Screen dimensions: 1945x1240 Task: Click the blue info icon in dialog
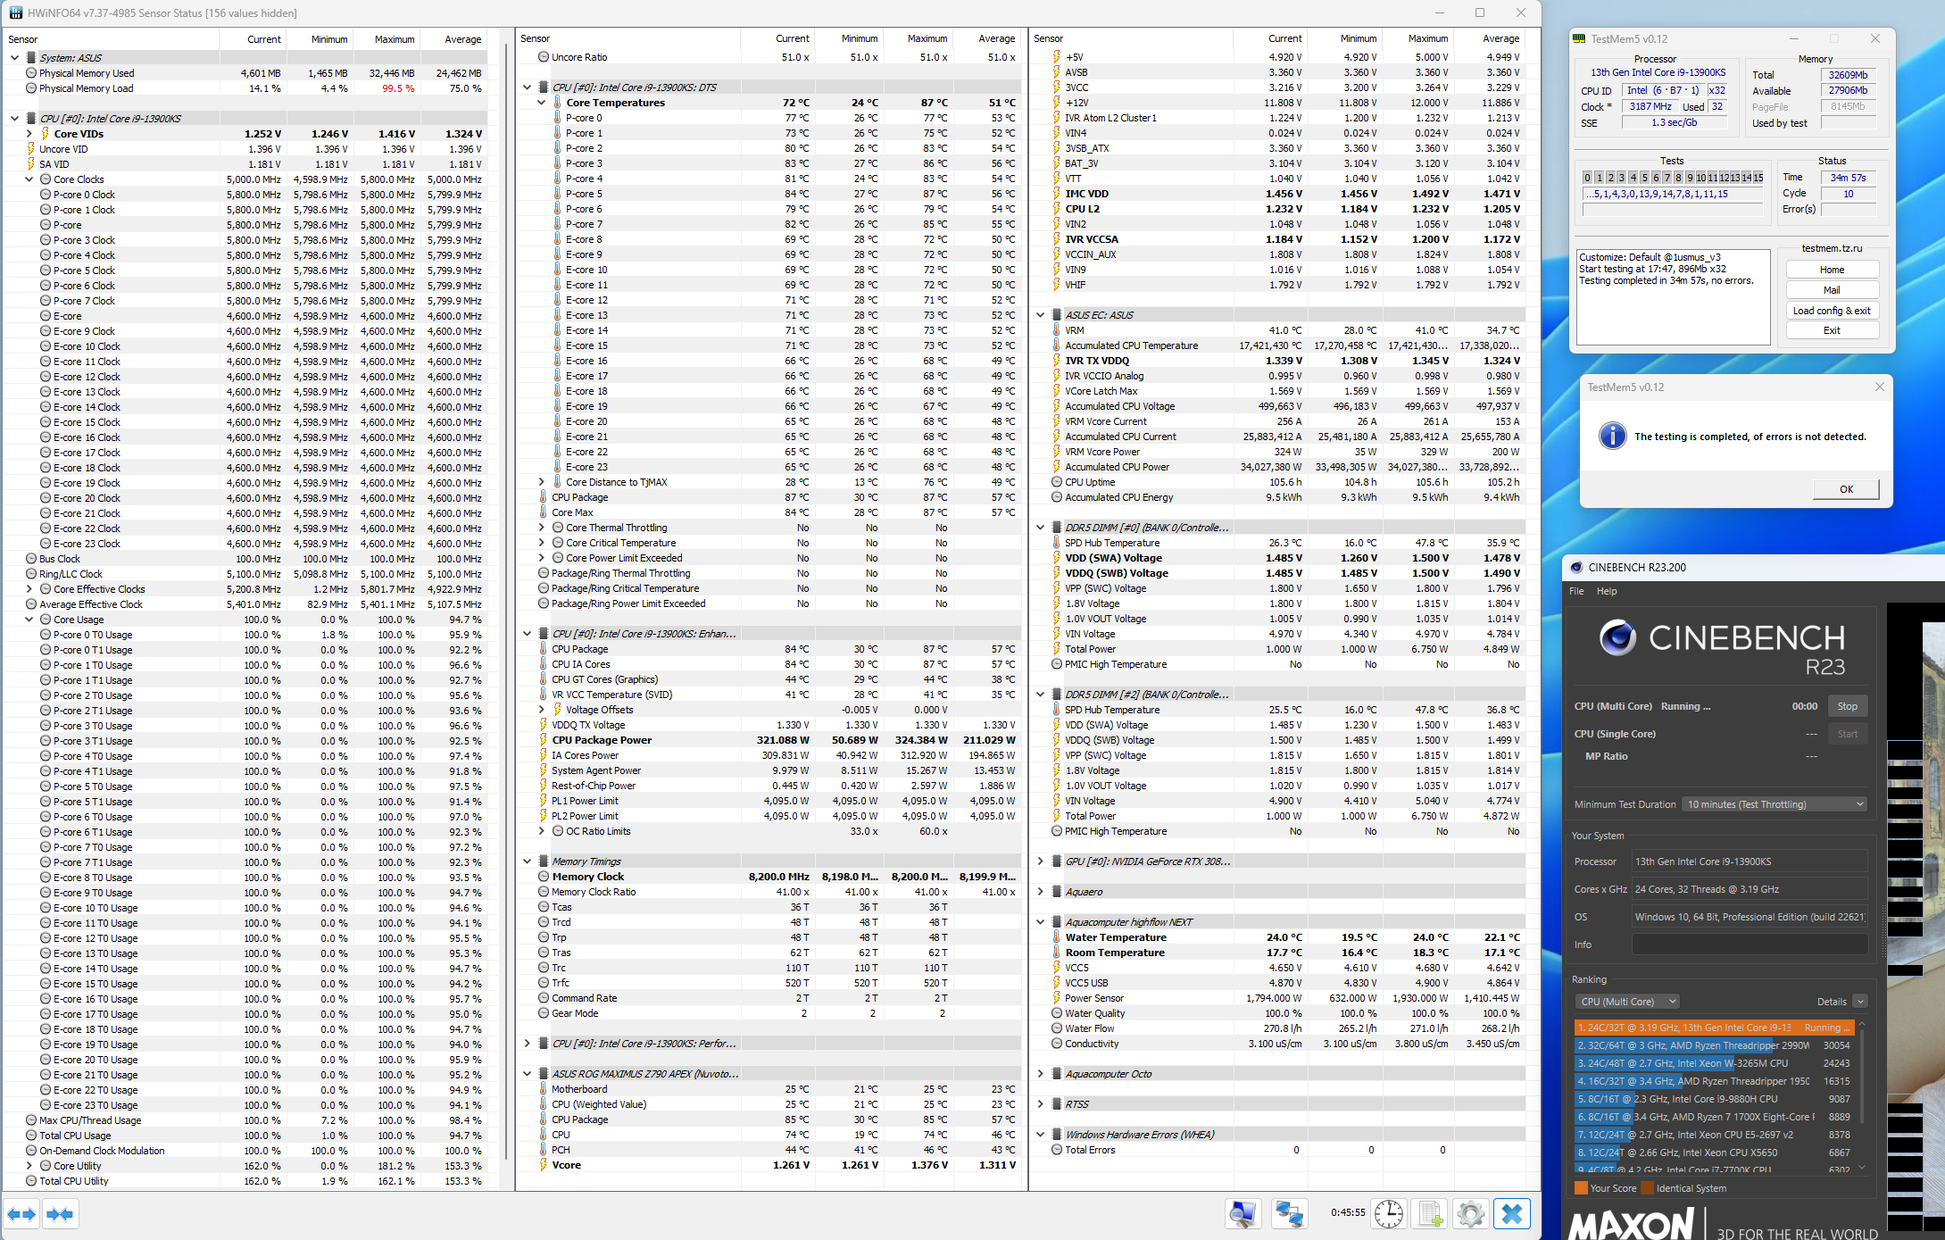tap(1612, 436)
